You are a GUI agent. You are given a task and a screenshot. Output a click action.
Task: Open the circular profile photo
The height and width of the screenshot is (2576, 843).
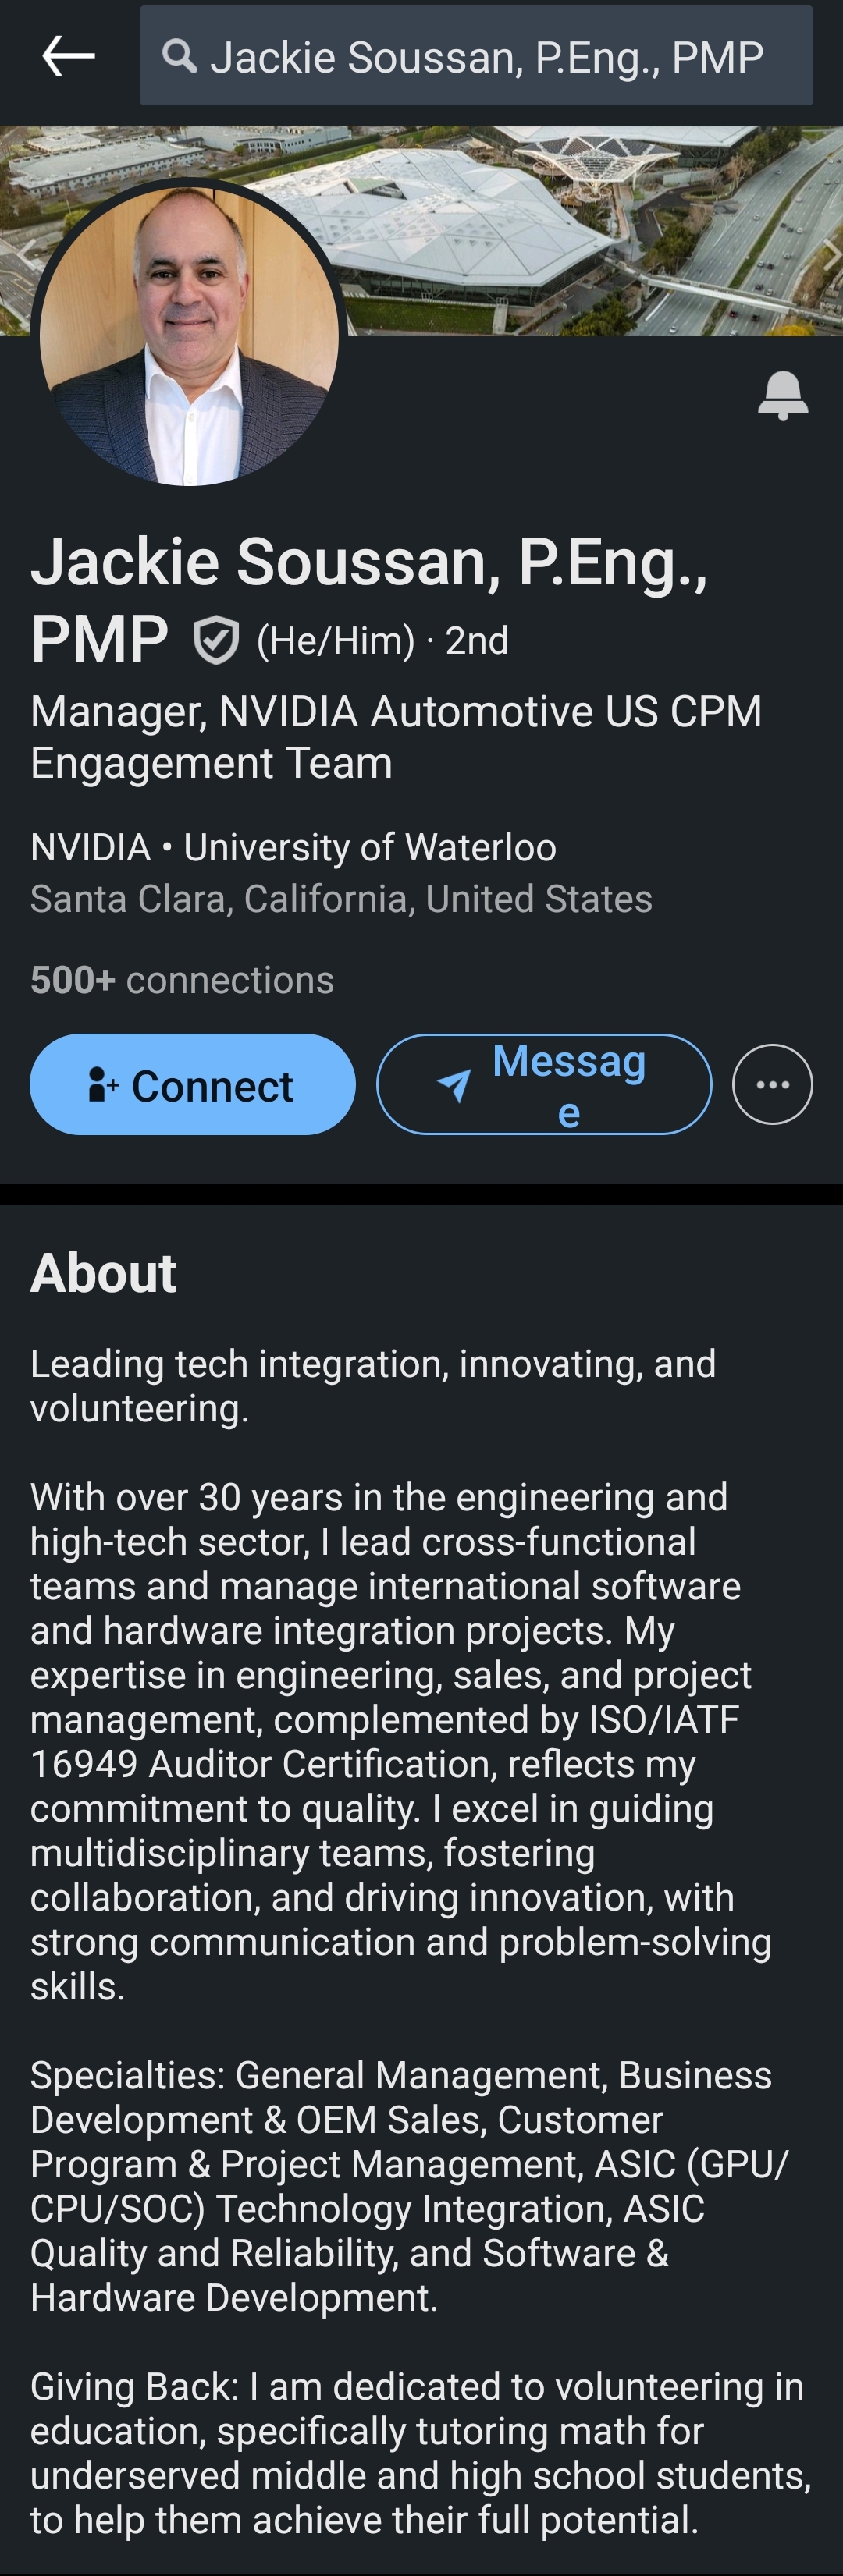[189, 335]
